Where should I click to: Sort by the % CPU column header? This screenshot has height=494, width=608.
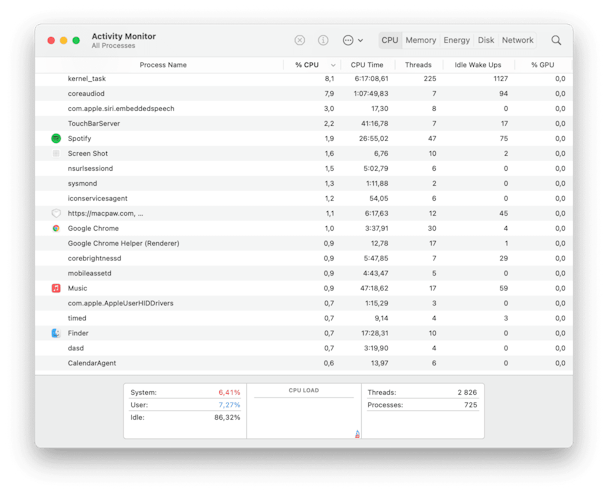pyautogui.click(x=307, y=65)
